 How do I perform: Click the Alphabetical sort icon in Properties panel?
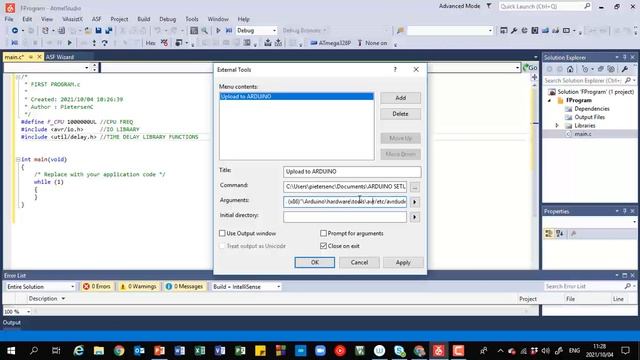(x=560, y=233)
